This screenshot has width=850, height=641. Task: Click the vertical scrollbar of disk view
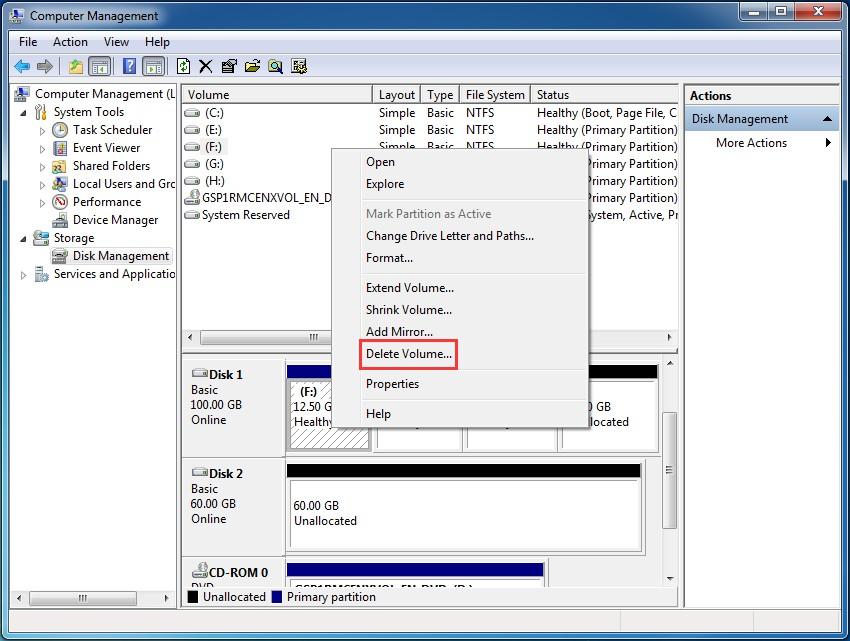click(x=670, y=470)
